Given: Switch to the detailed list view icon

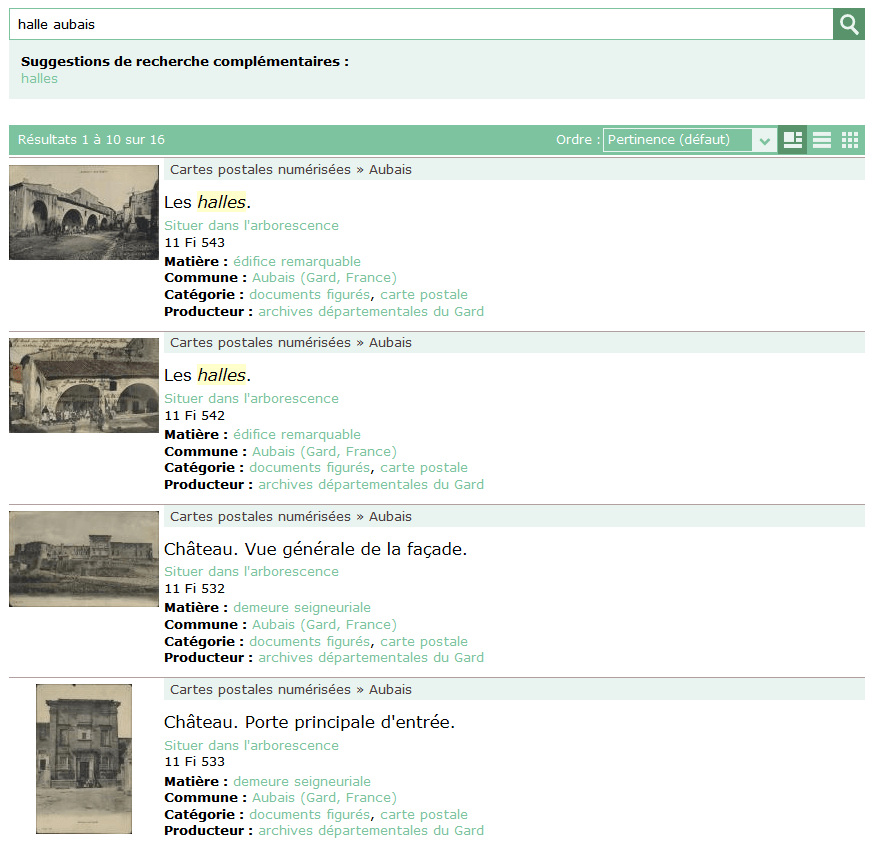Looking at the screenshot, I should [793, 140].
